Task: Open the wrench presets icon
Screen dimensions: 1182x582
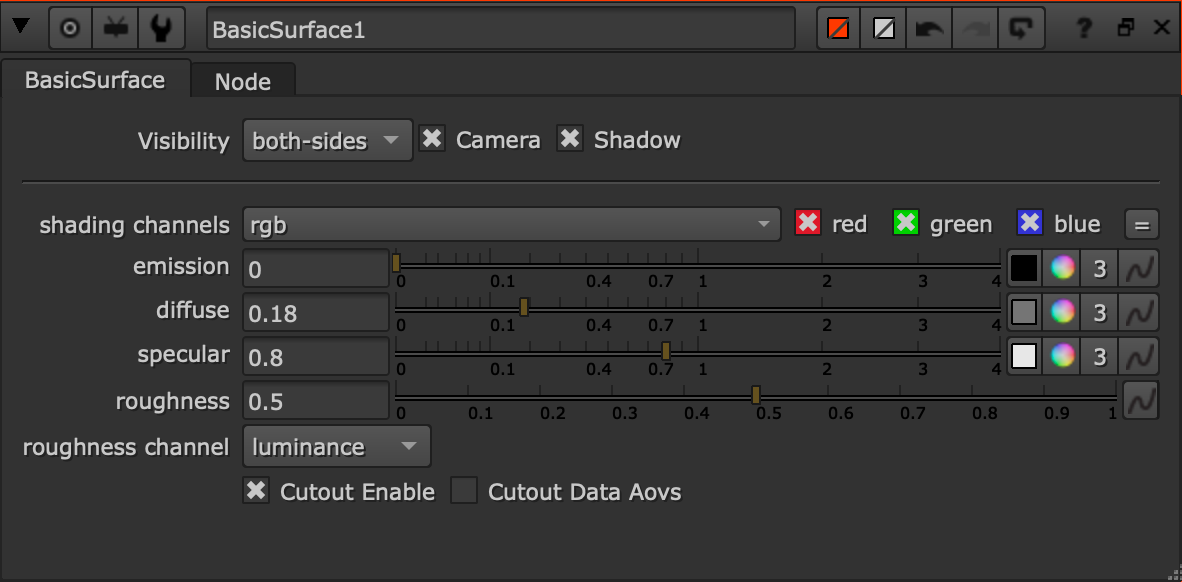Action: [x=160, y=29]
